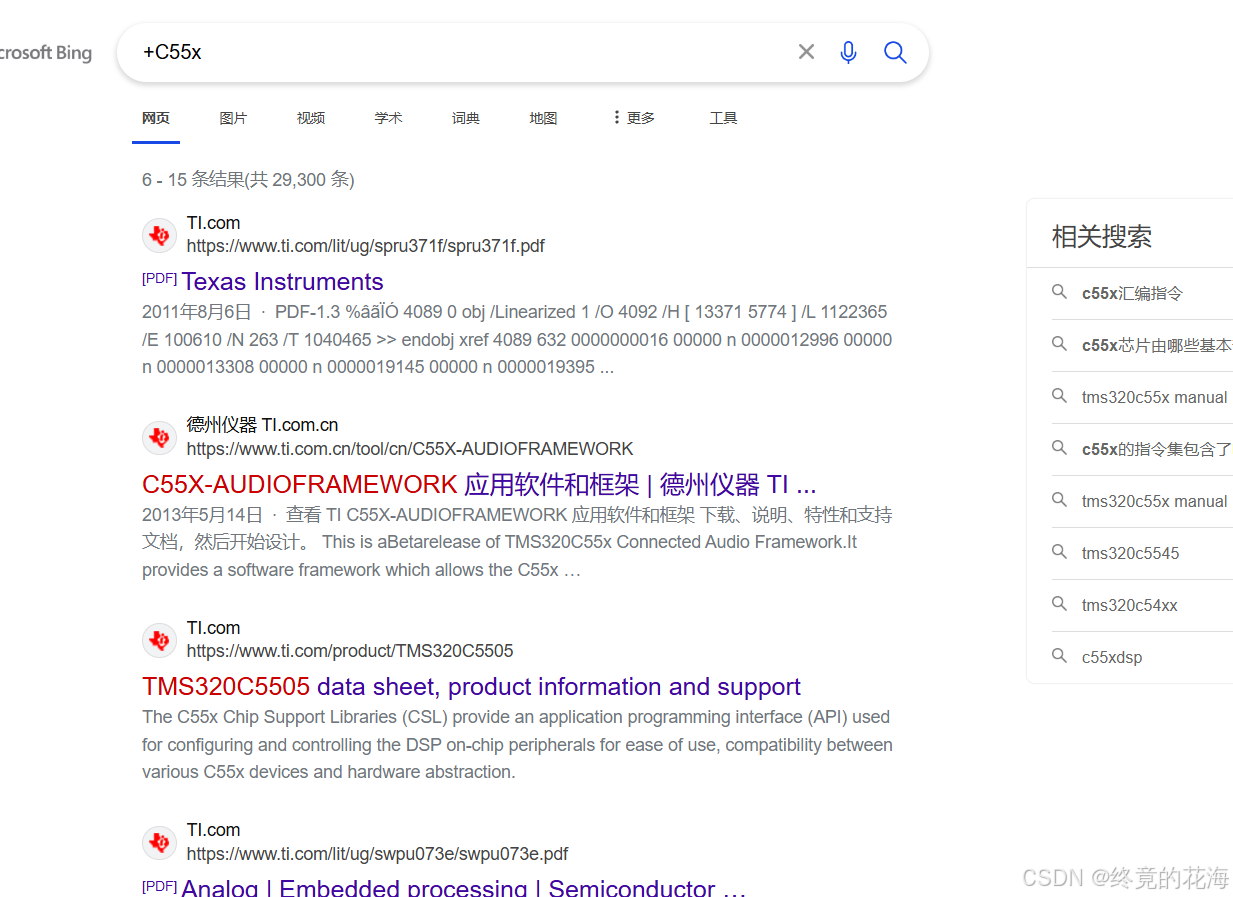Open TMS320C5505 data sheet result

(471, 687)
